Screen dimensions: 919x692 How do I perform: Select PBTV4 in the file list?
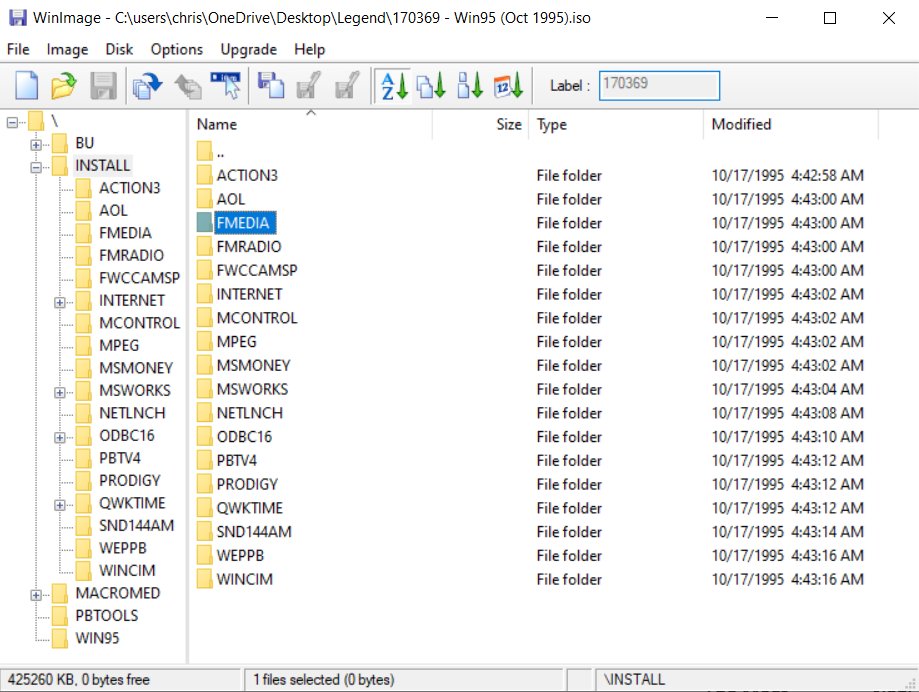point(237,461)
